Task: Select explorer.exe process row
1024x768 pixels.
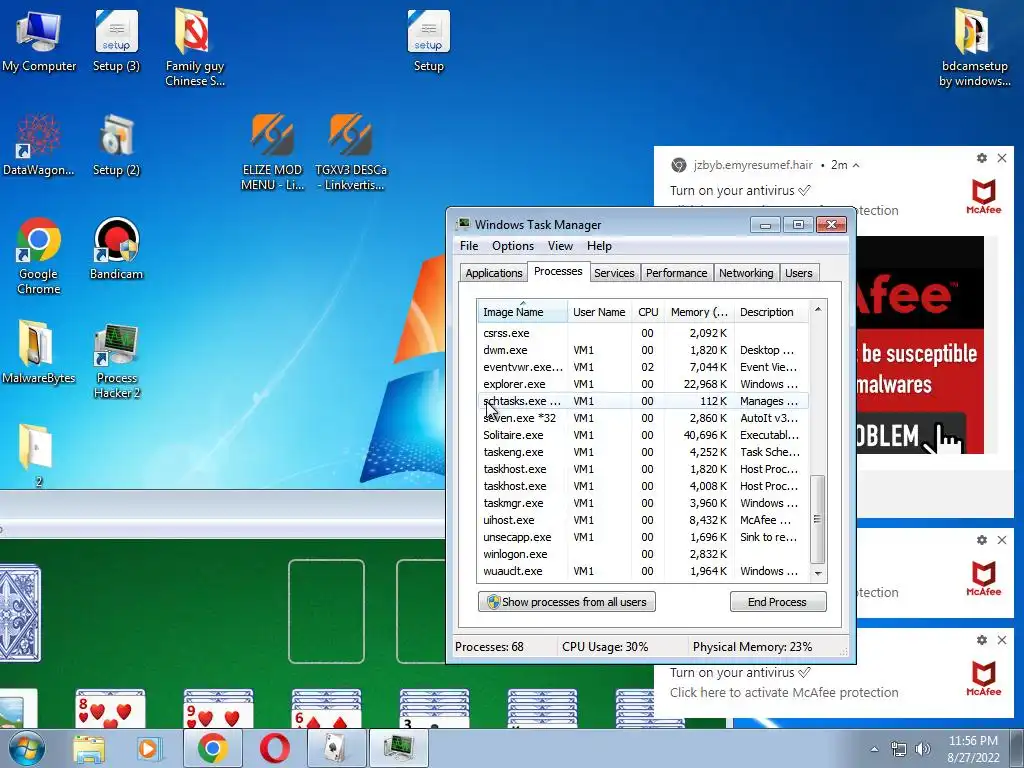Action: [643, 384]
